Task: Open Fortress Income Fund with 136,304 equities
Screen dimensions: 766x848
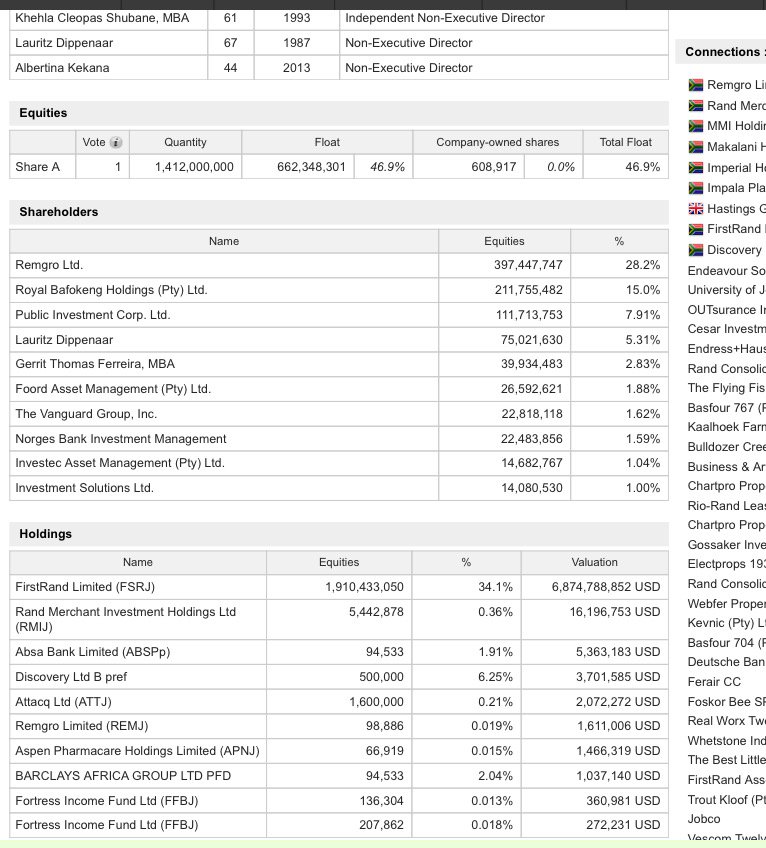Action: click(x=107, y=800)
